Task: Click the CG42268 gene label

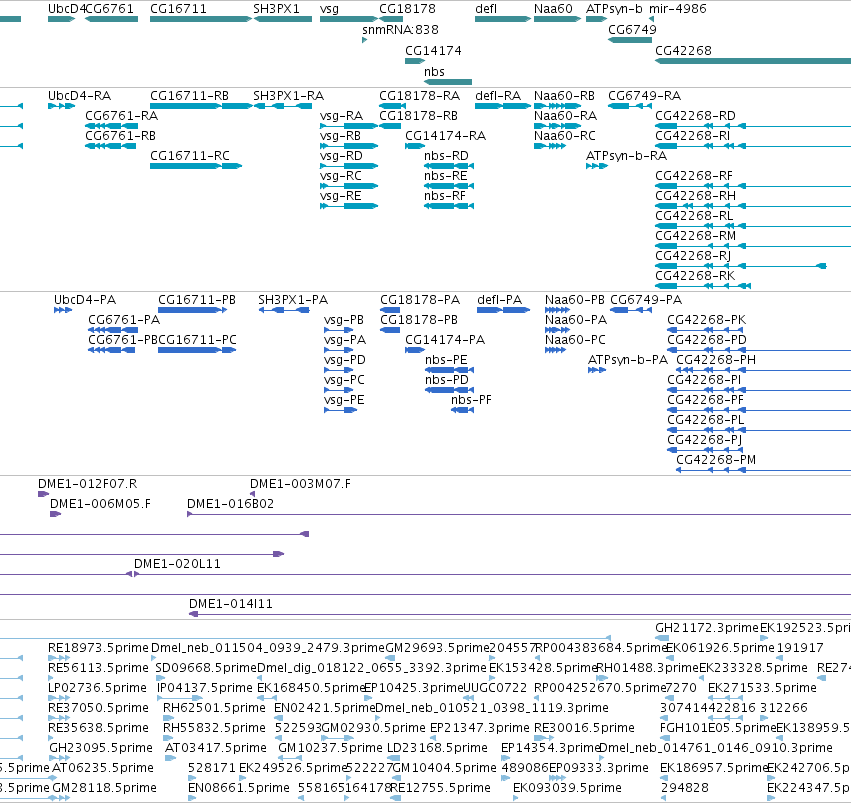Action: pos(683,50)
